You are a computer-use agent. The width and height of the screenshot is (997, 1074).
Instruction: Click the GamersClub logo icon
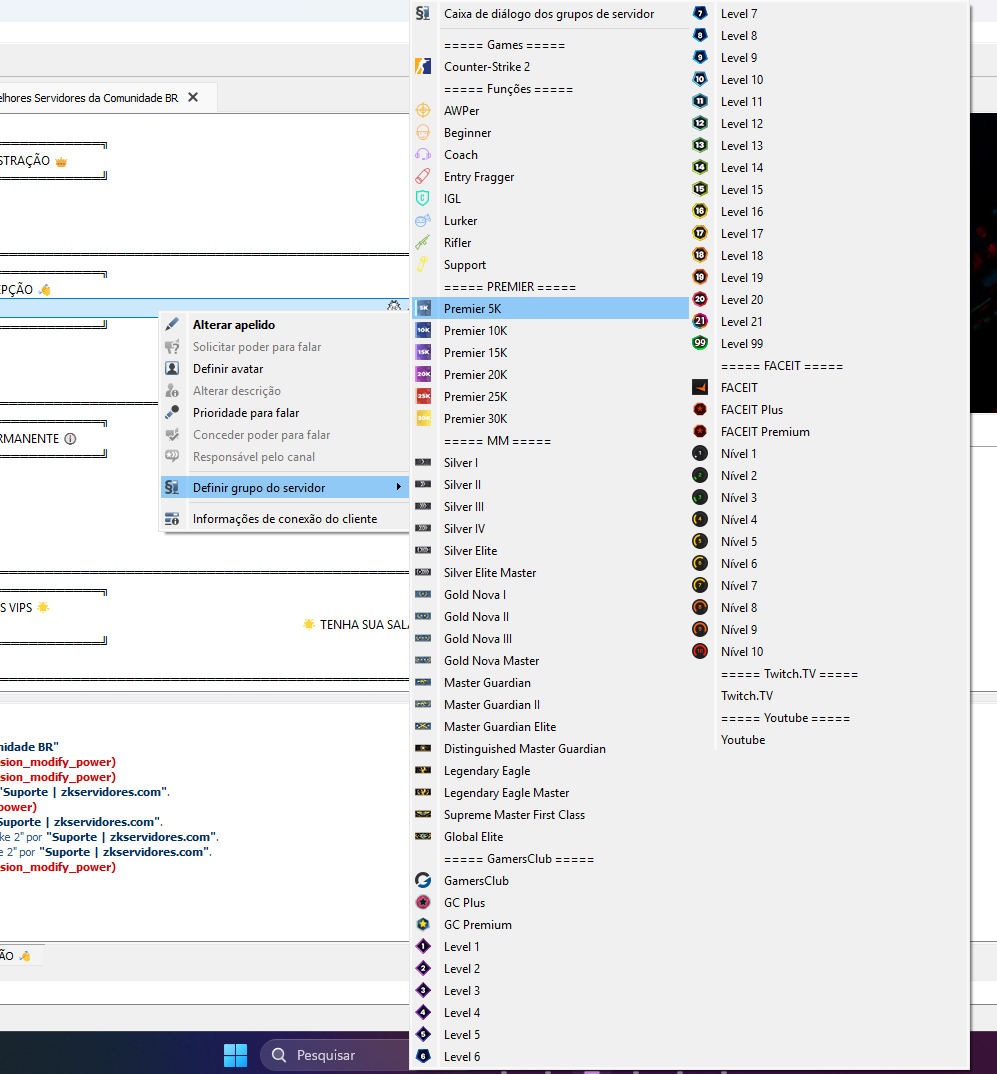(423, 881)
